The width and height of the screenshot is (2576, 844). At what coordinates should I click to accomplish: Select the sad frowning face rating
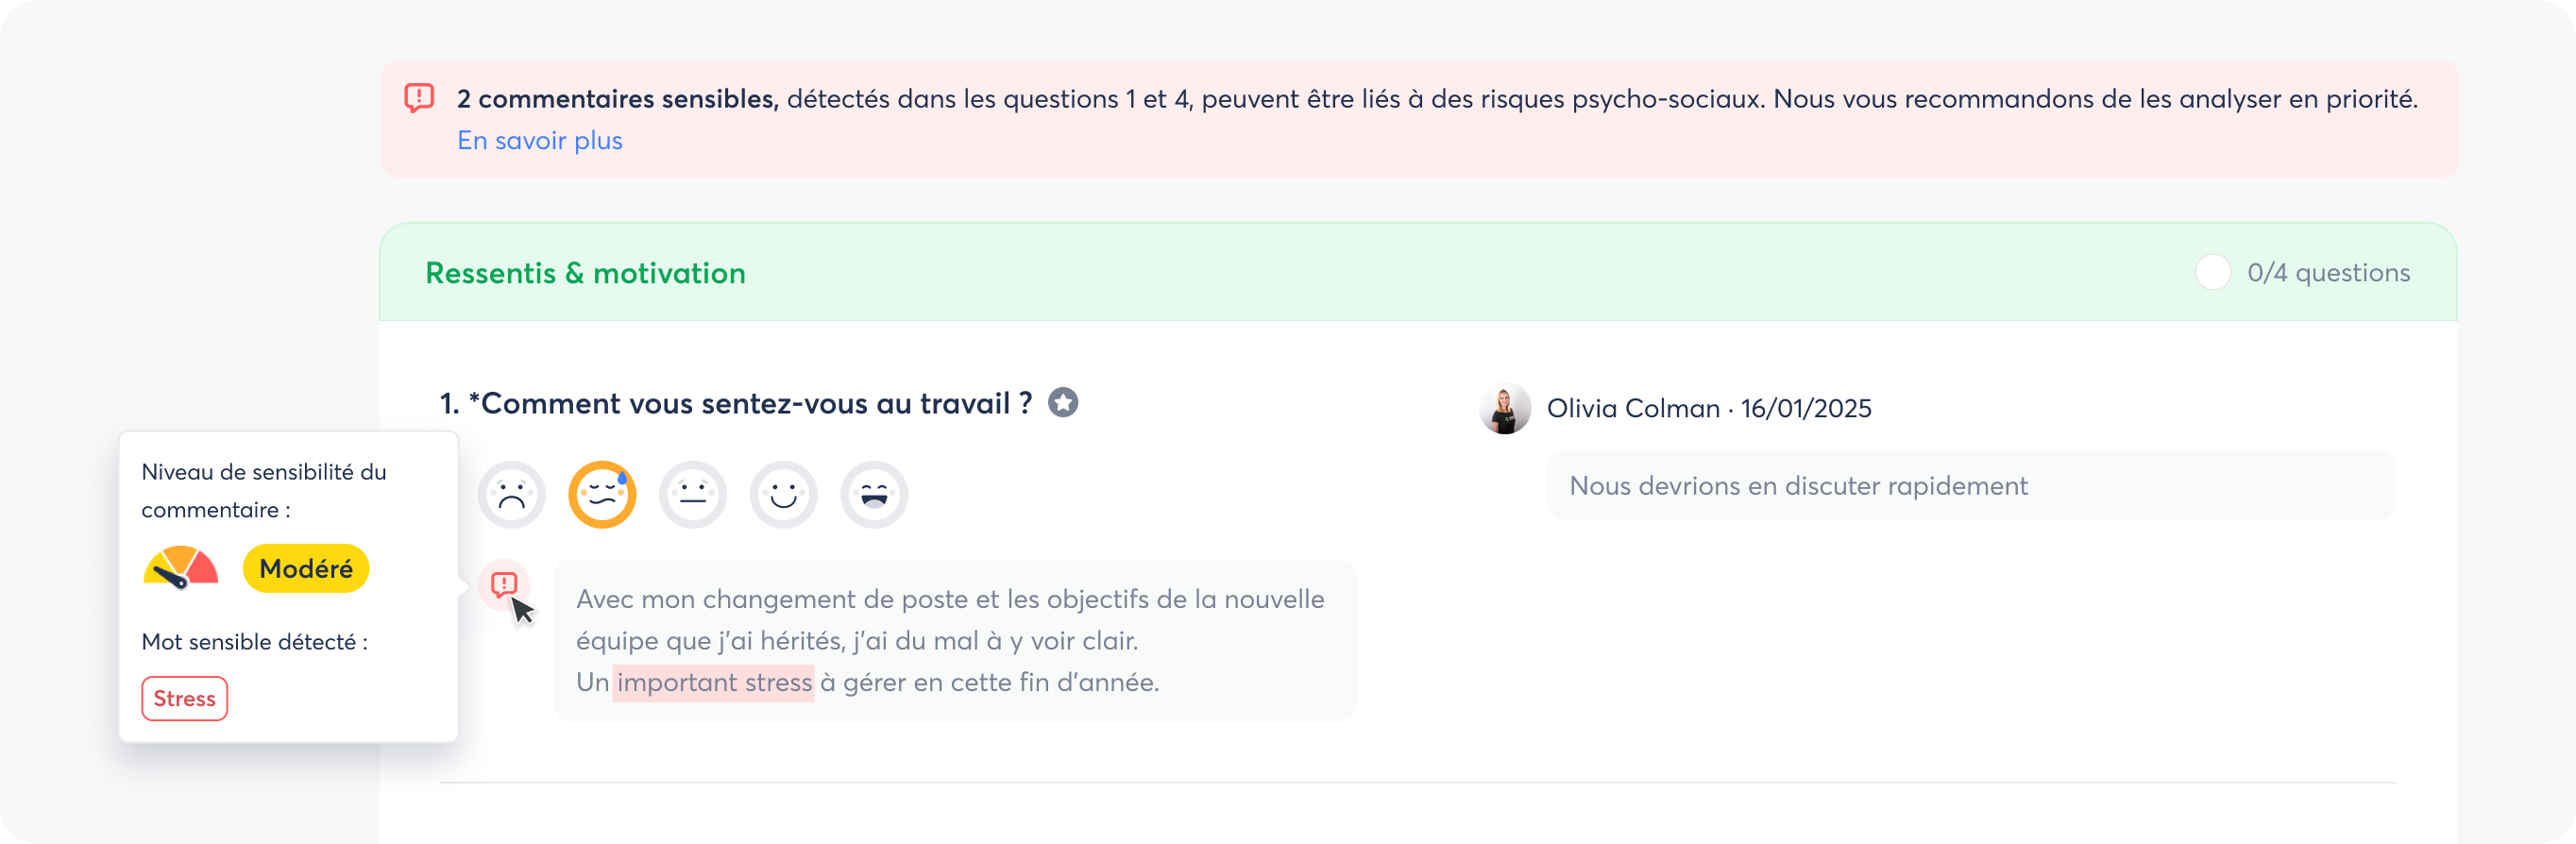coord(512,495)
